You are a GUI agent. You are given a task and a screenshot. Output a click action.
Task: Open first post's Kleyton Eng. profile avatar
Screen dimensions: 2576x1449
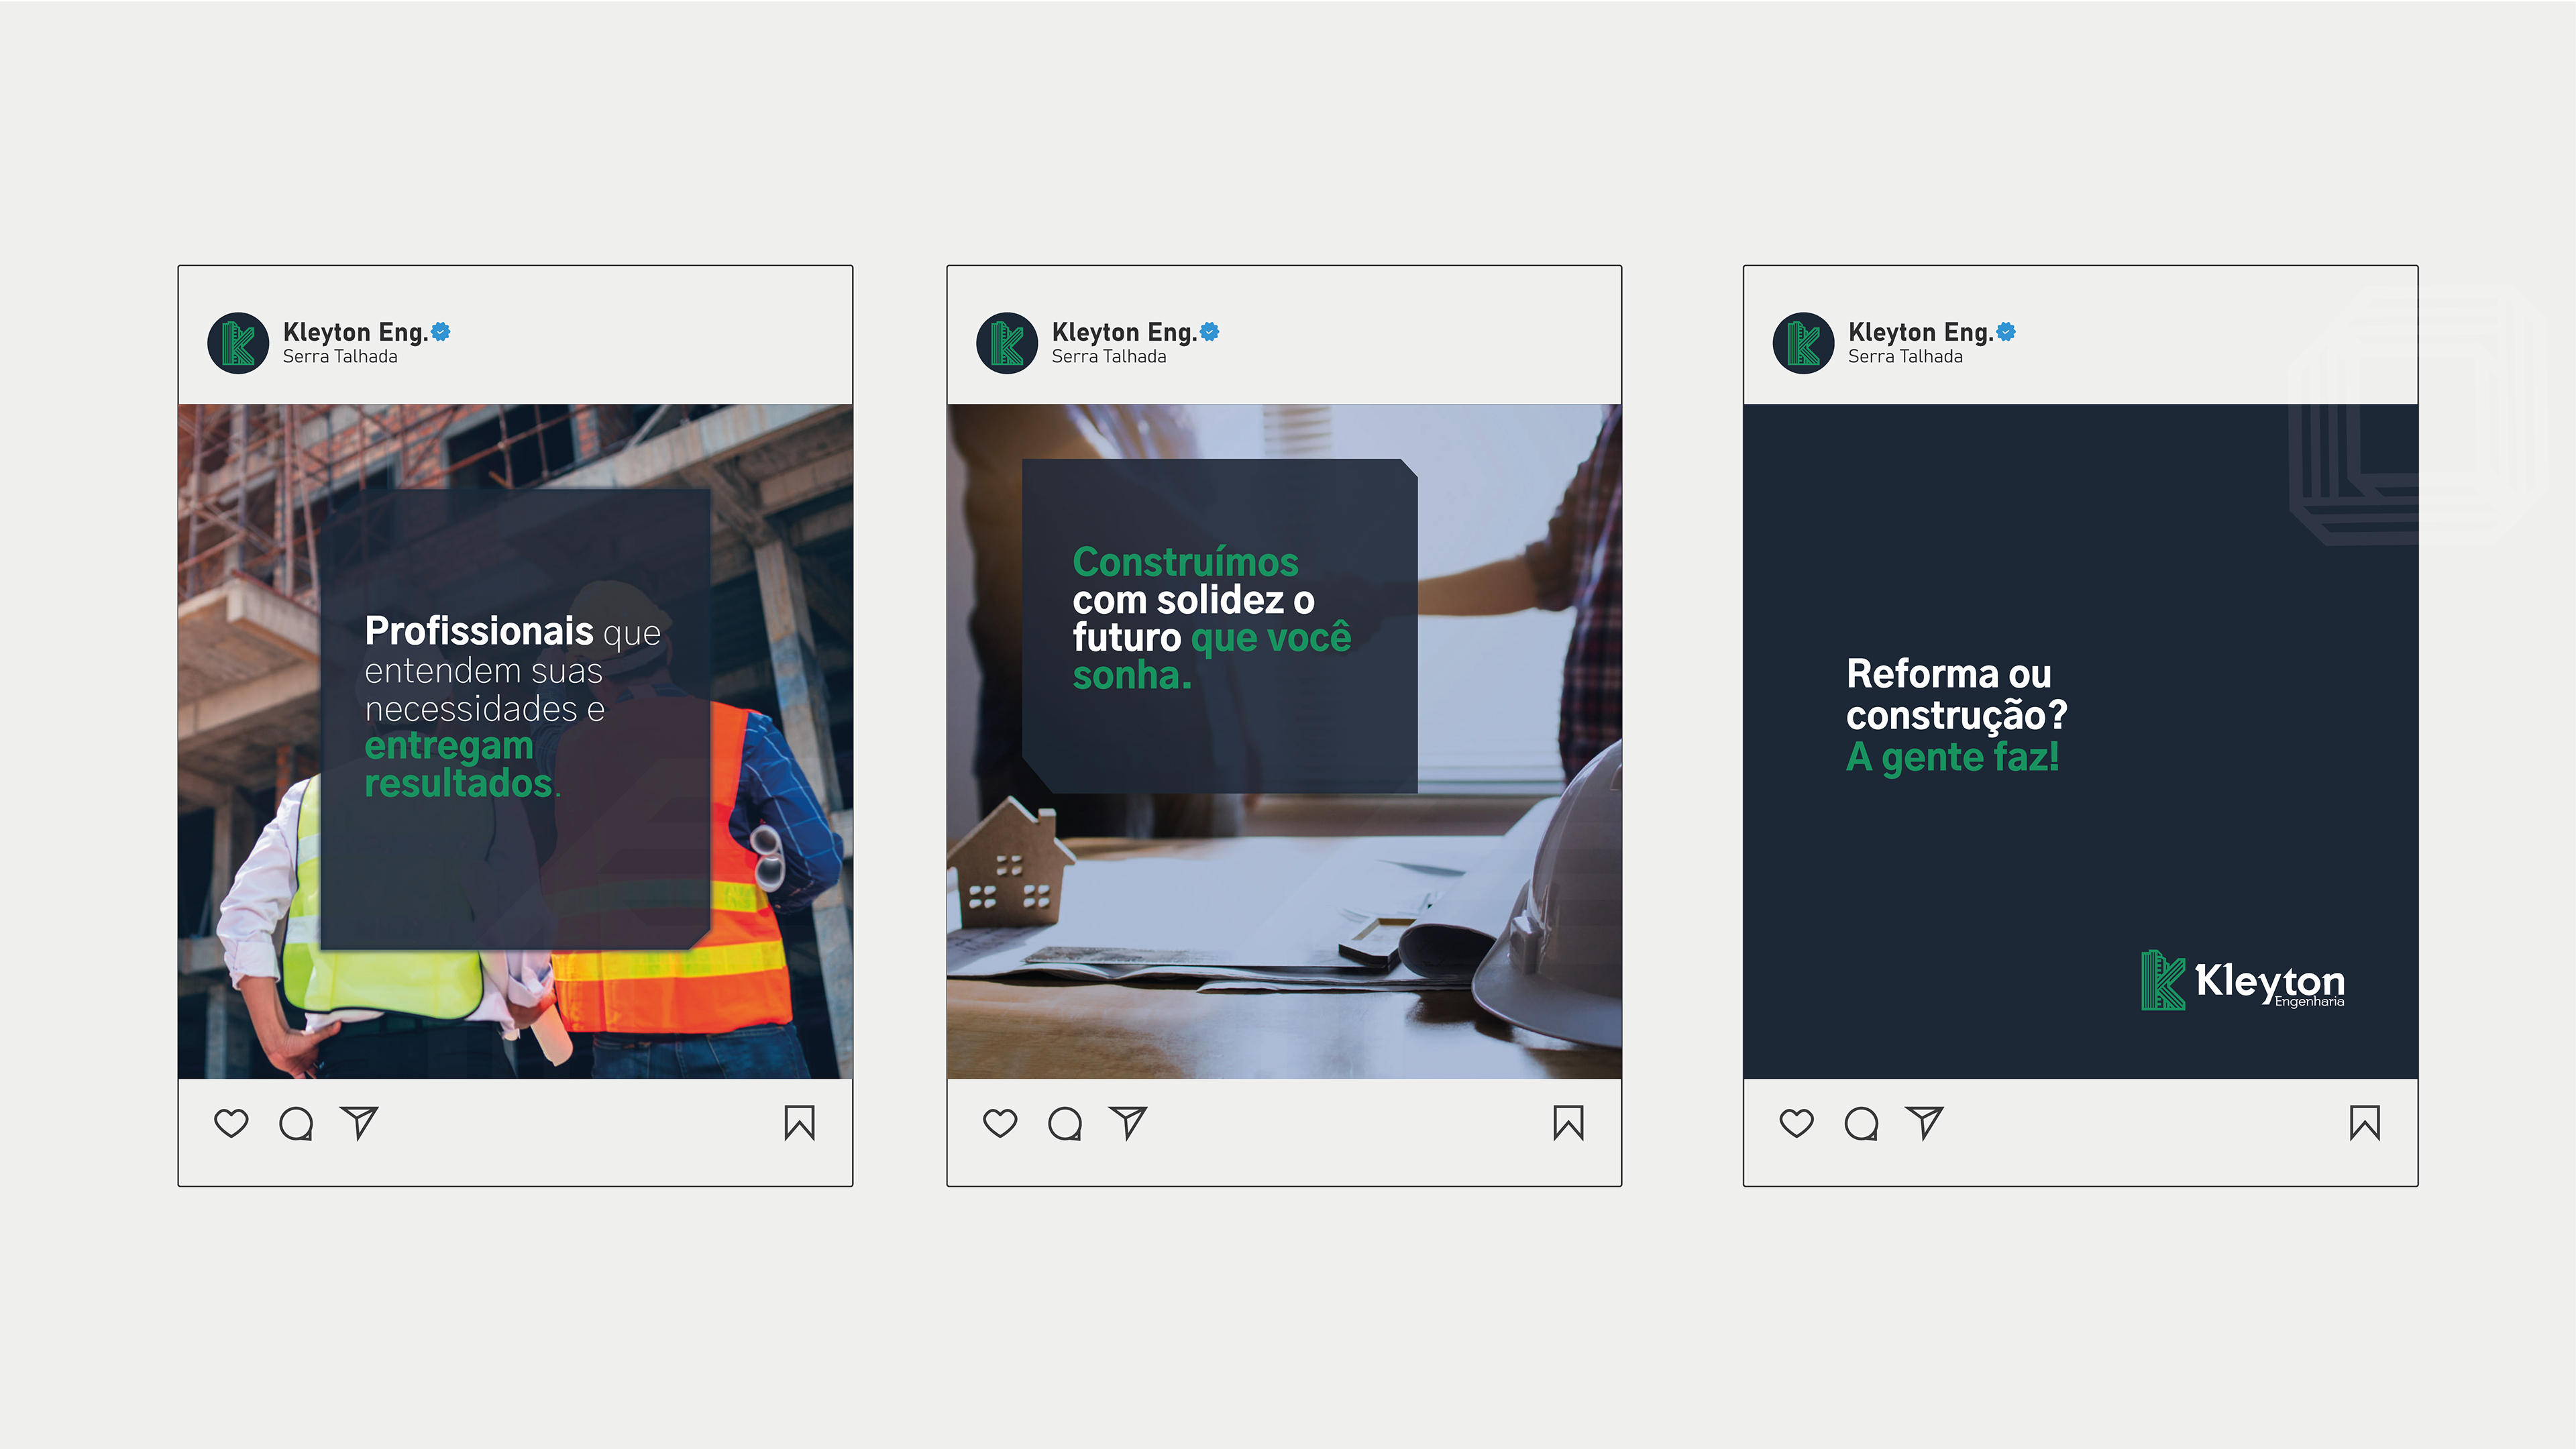(x=238, y=343)
